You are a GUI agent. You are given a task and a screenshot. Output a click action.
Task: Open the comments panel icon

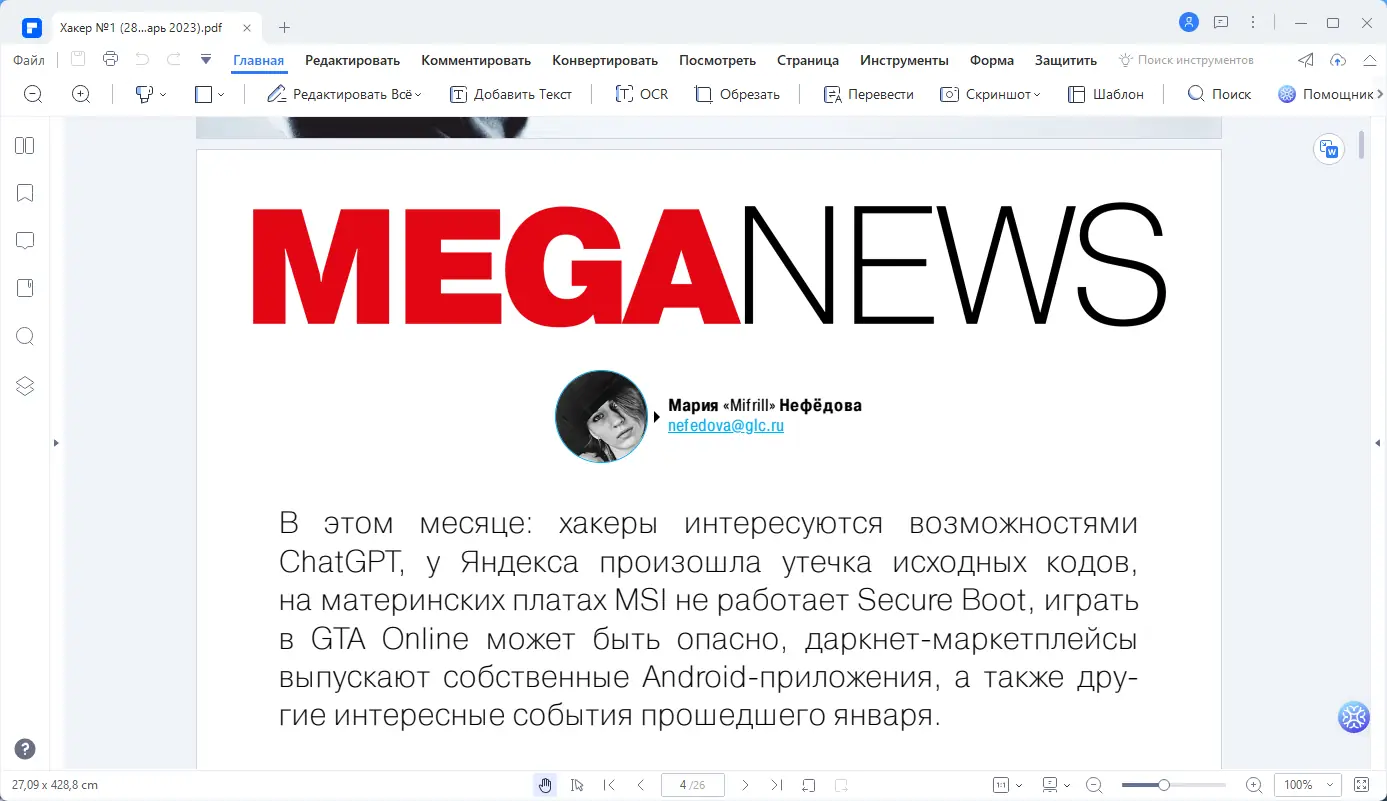[x=24, y=240]
